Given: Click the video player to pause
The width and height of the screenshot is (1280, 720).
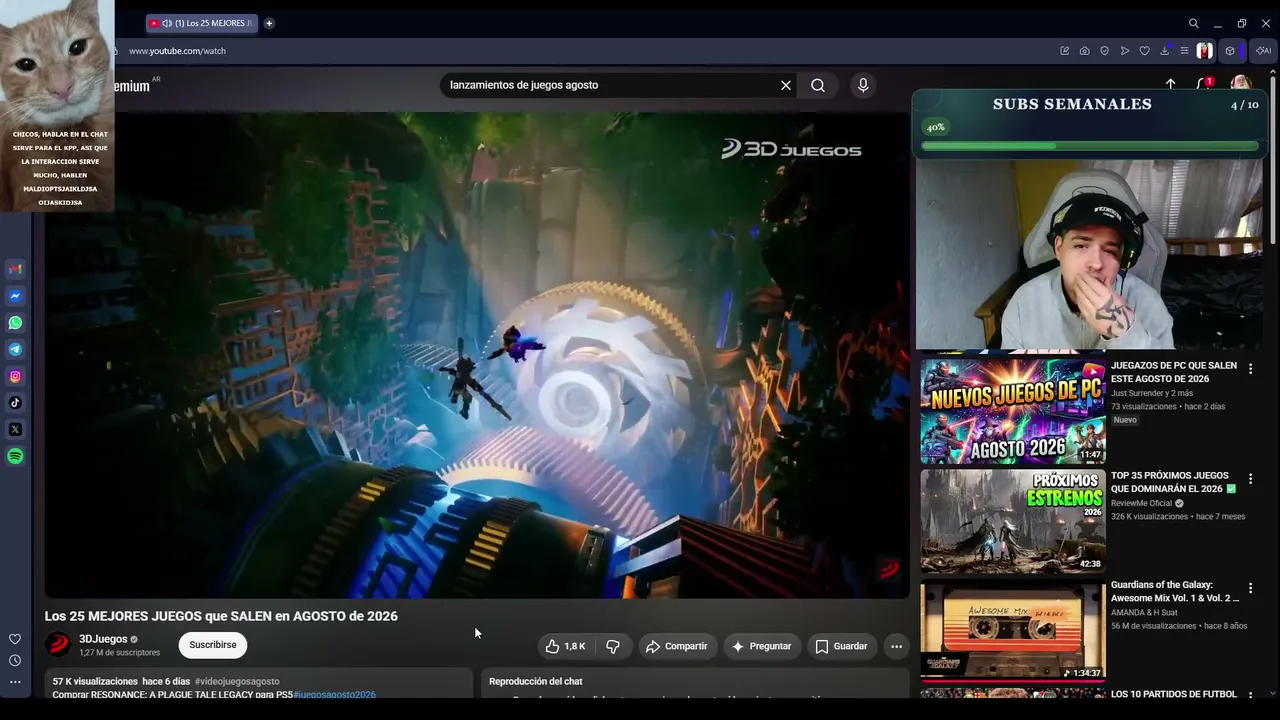Looking at the screenshot, I should pyautogui.click(x=477, y=355).
